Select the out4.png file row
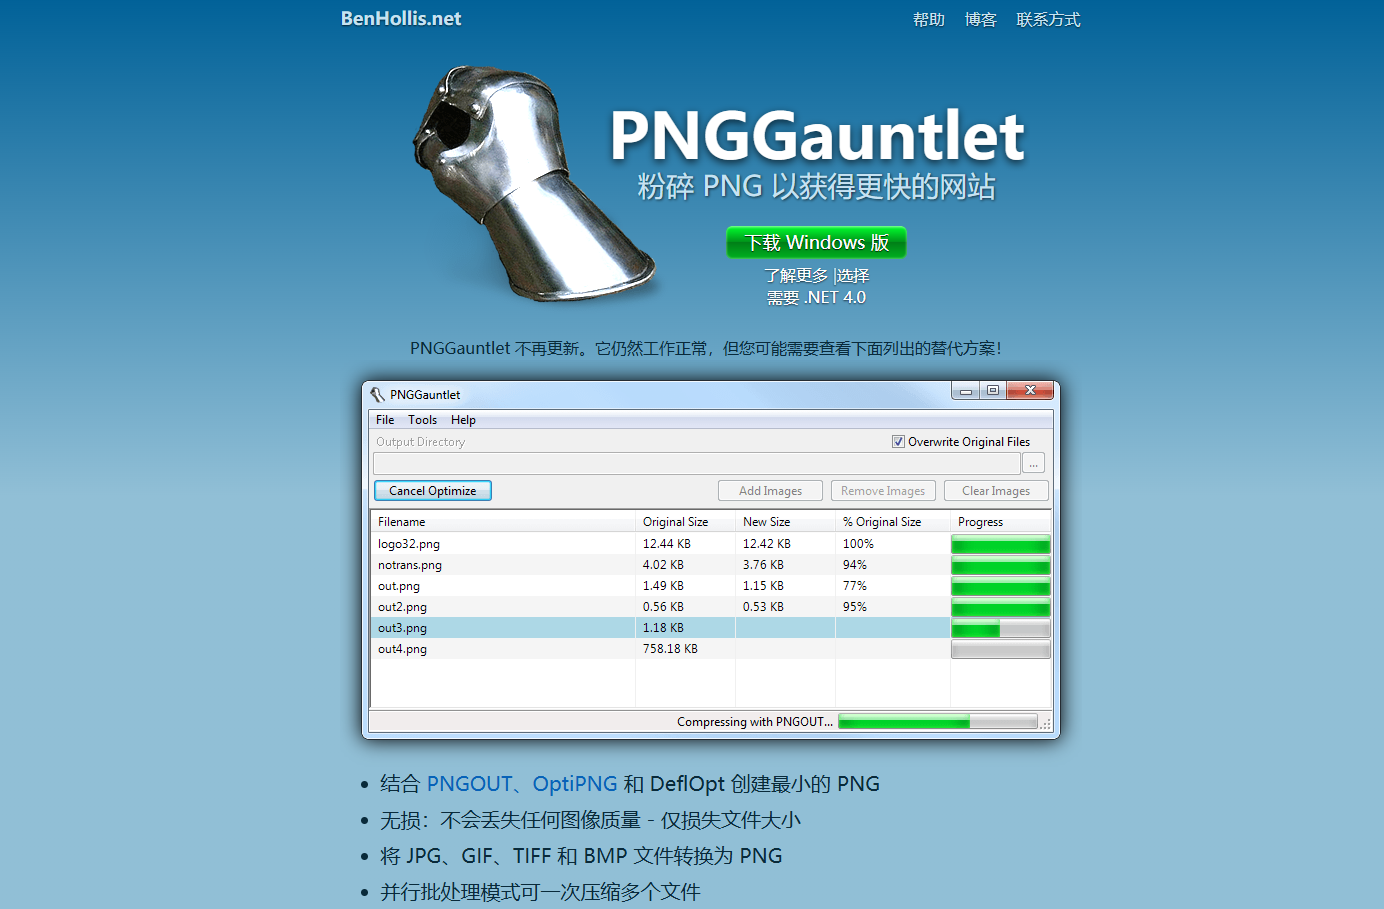The image size is (1384, 909). [710, 649]
